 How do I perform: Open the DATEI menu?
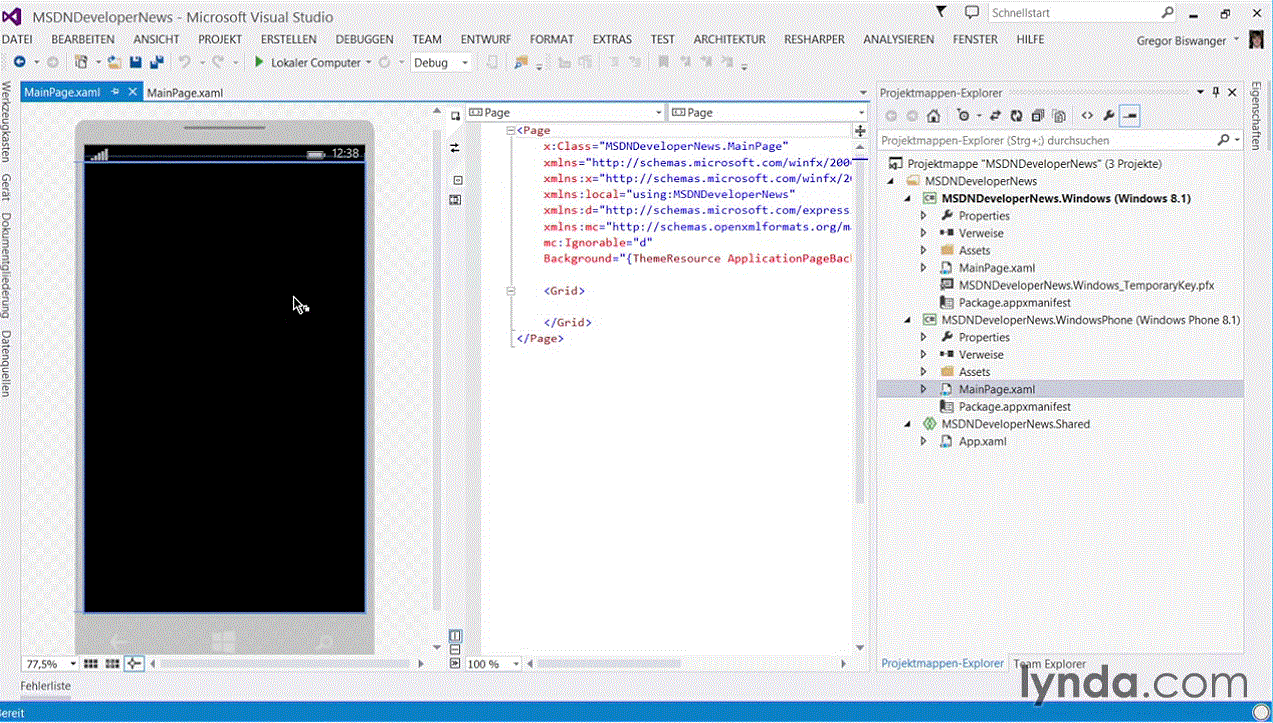click(x=17, y=39)
